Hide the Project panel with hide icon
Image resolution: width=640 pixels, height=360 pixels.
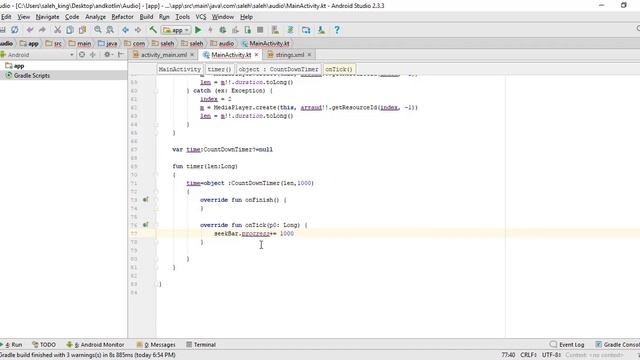tap(121, 55)
